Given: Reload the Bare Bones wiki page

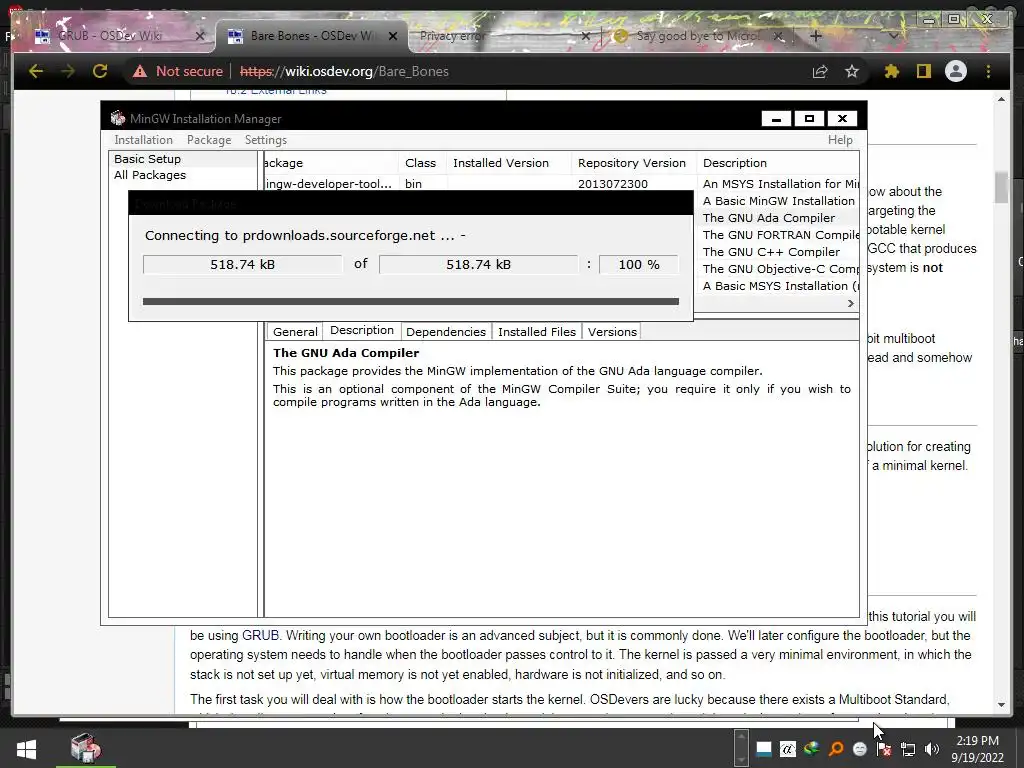Looking at the screenshot, I should (100, 71).
